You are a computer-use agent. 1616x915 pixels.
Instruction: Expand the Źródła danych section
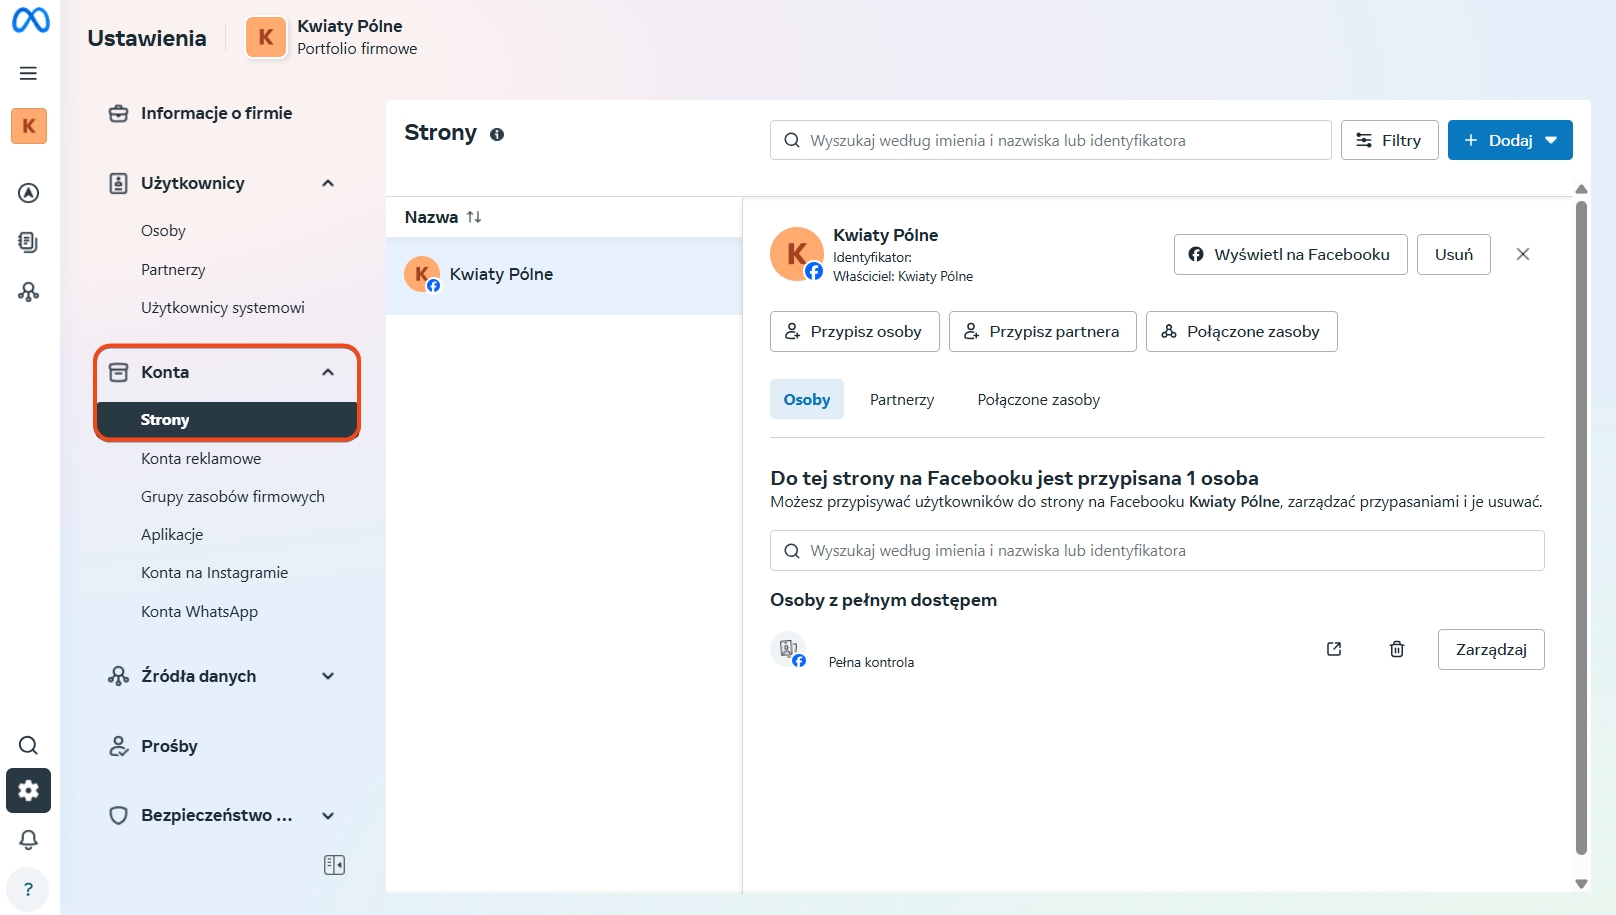[x=328, y=676]
